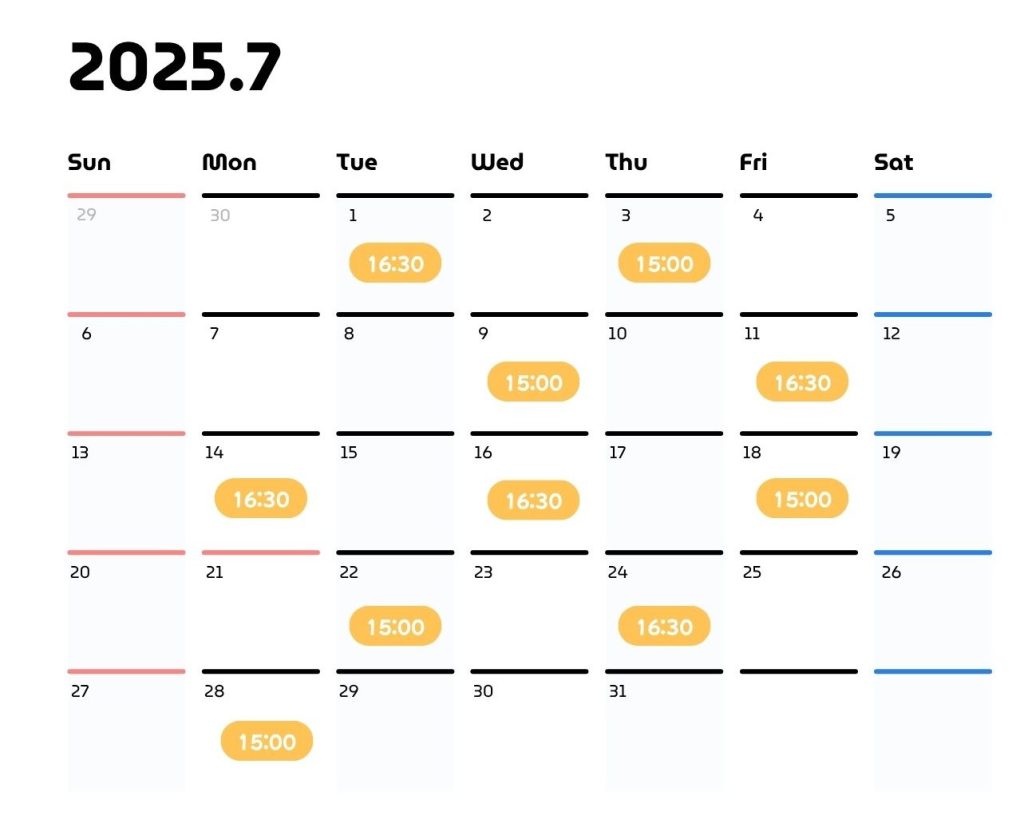
Task: Select date 31 on the calendar
Action: pos(617,691)
